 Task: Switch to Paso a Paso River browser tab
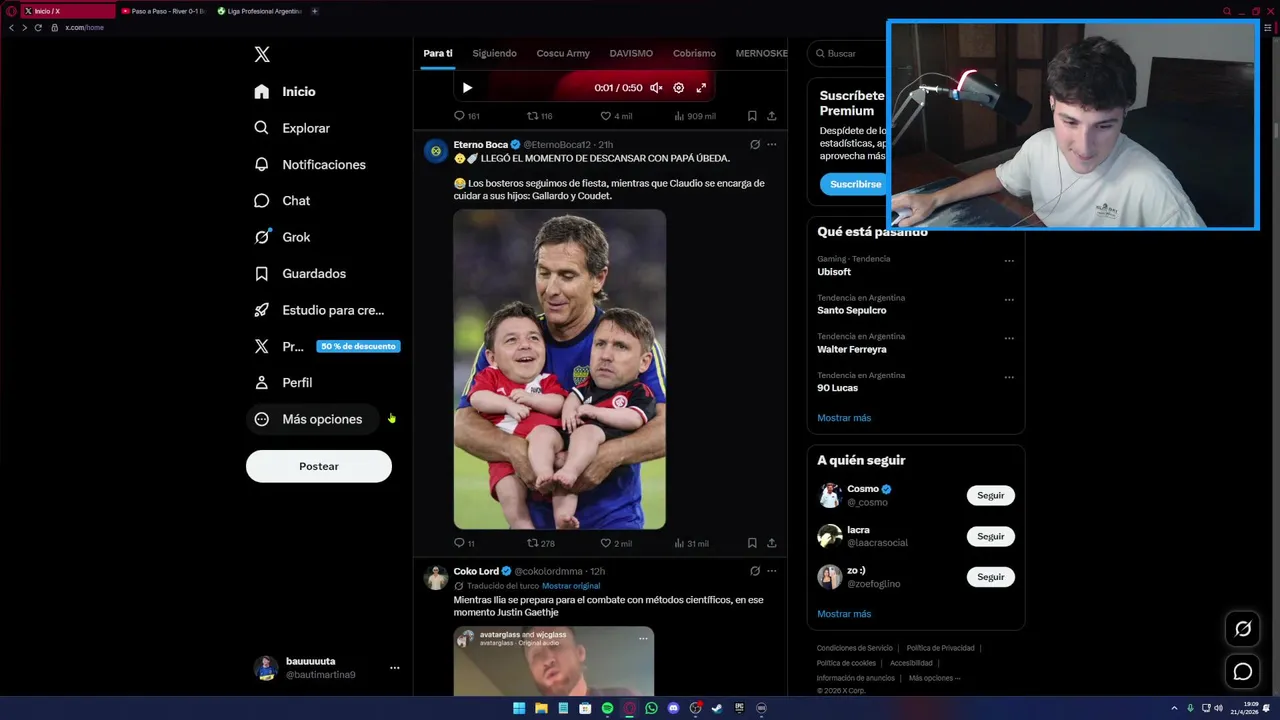[x=163, y=11]
